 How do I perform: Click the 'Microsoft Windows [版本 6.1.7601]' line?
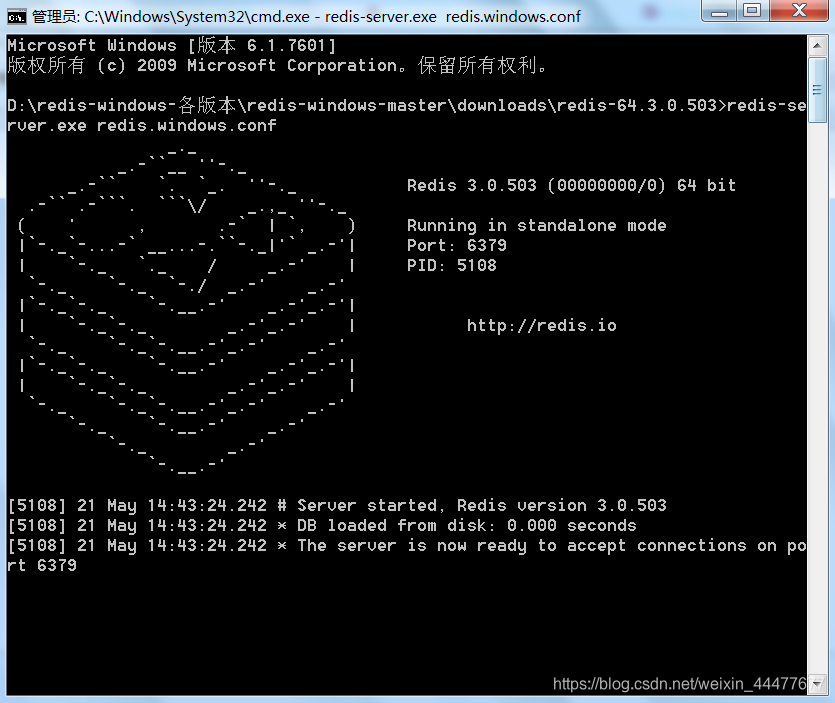coord(171,45)
